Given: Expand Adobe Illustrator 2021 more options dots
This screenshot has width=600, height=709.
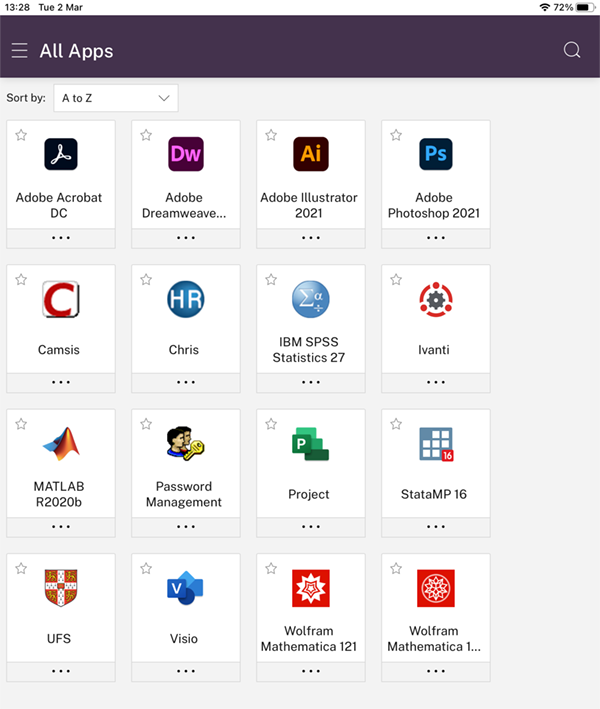Looking at the screenshot, I should click(311, 238).
